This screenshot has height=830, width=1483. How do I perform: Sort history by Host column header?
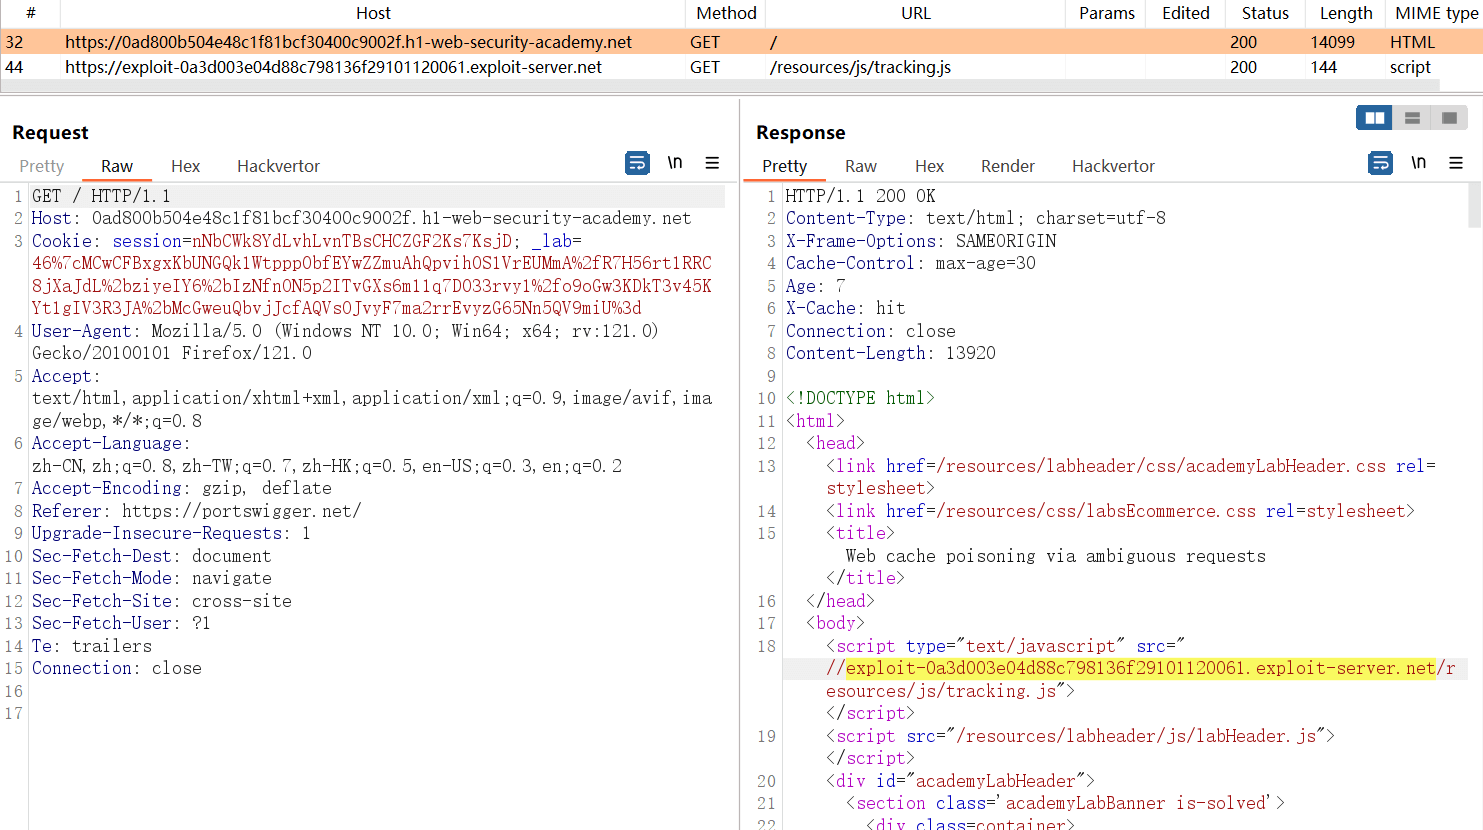coord(373,13)
